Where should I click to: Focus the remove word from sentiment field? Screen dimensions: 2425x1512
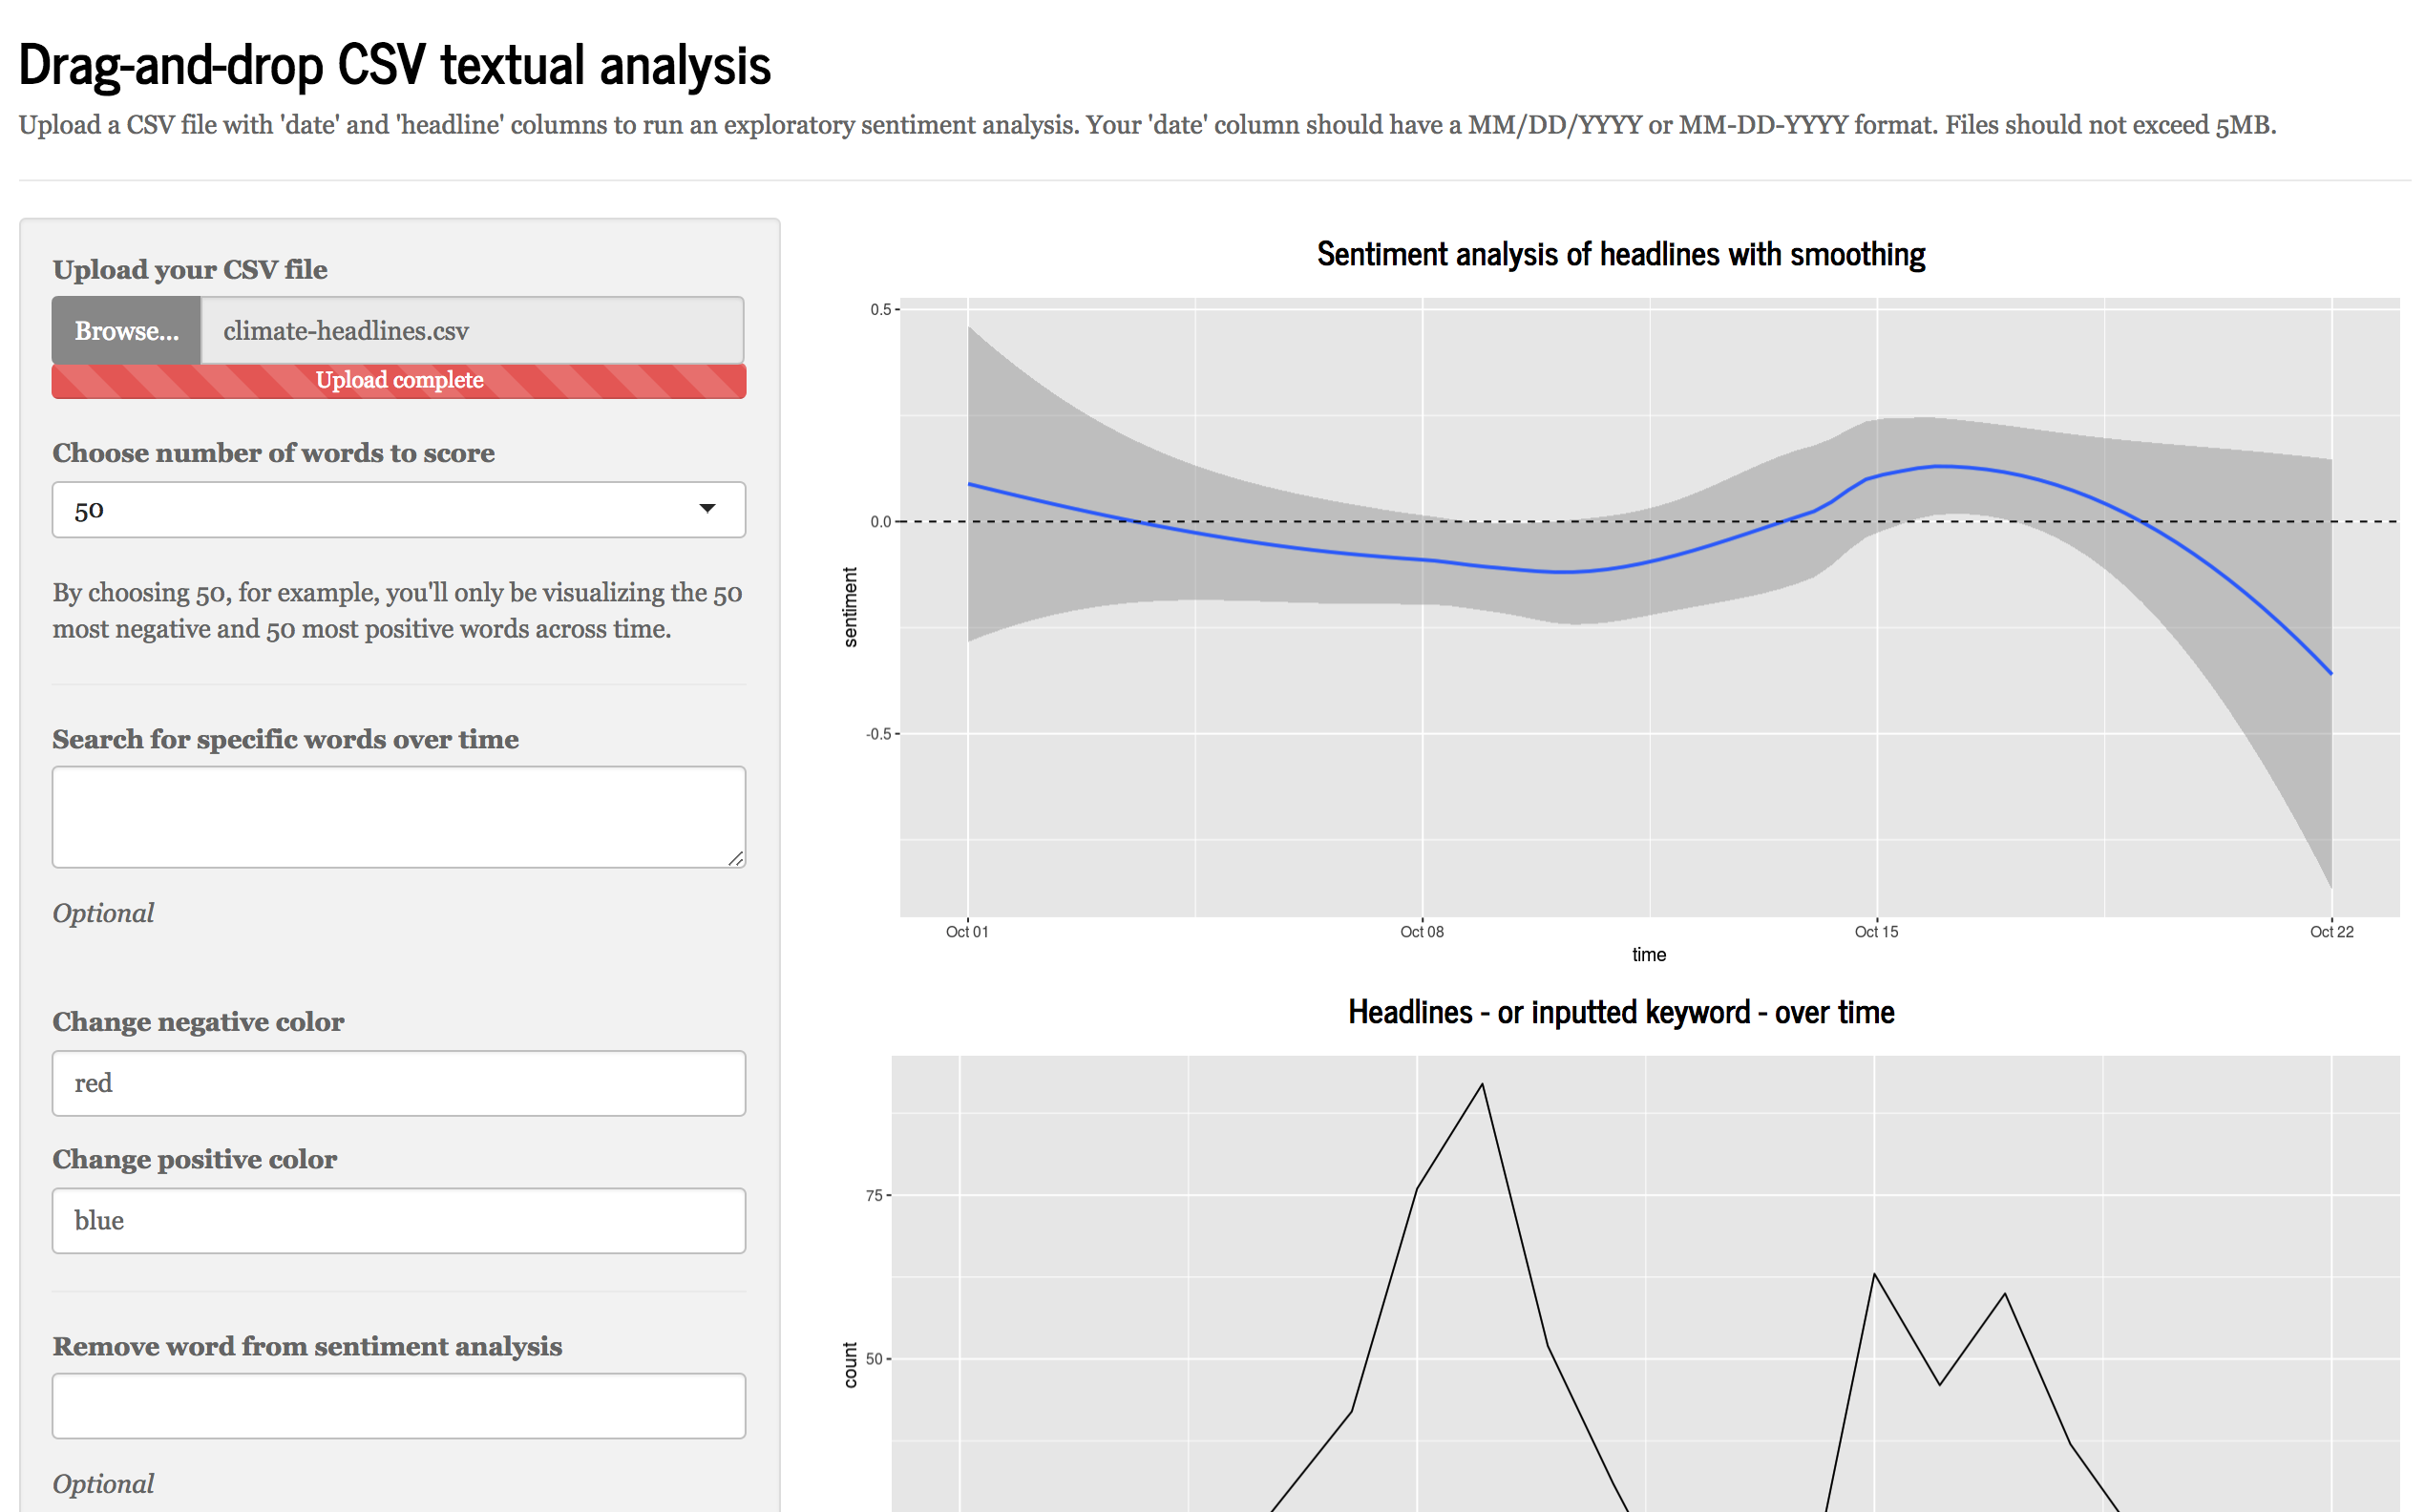tap(398, 1405)
